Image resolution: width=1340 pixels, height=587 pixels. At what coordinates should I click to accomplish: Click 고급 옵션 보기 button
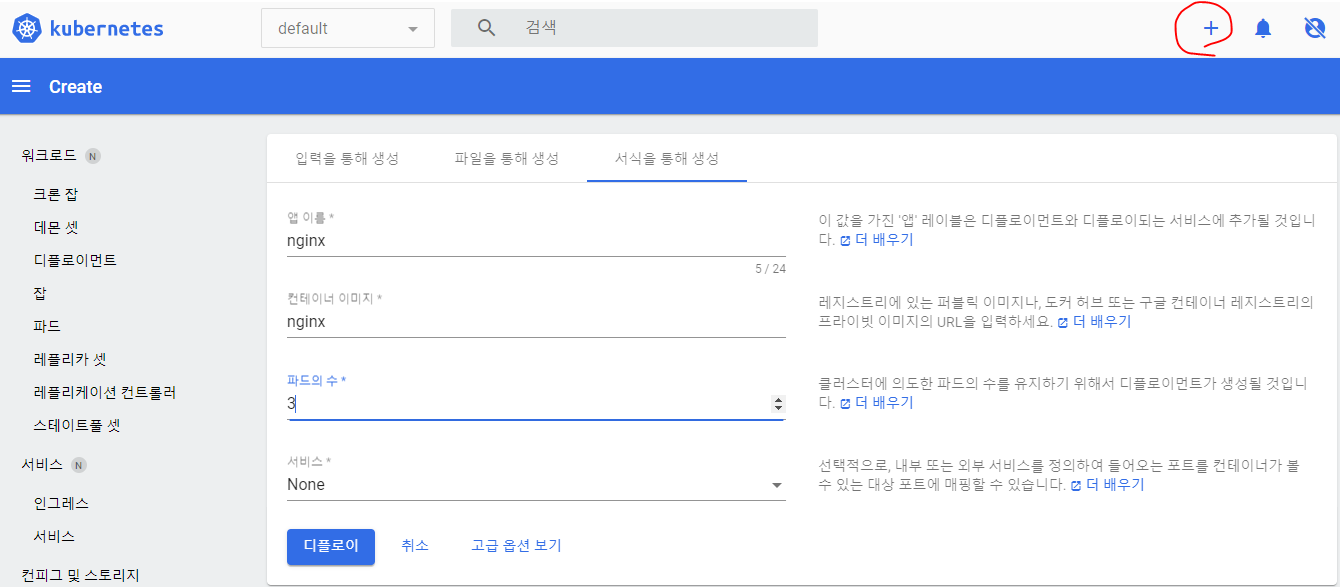(517, 546)
